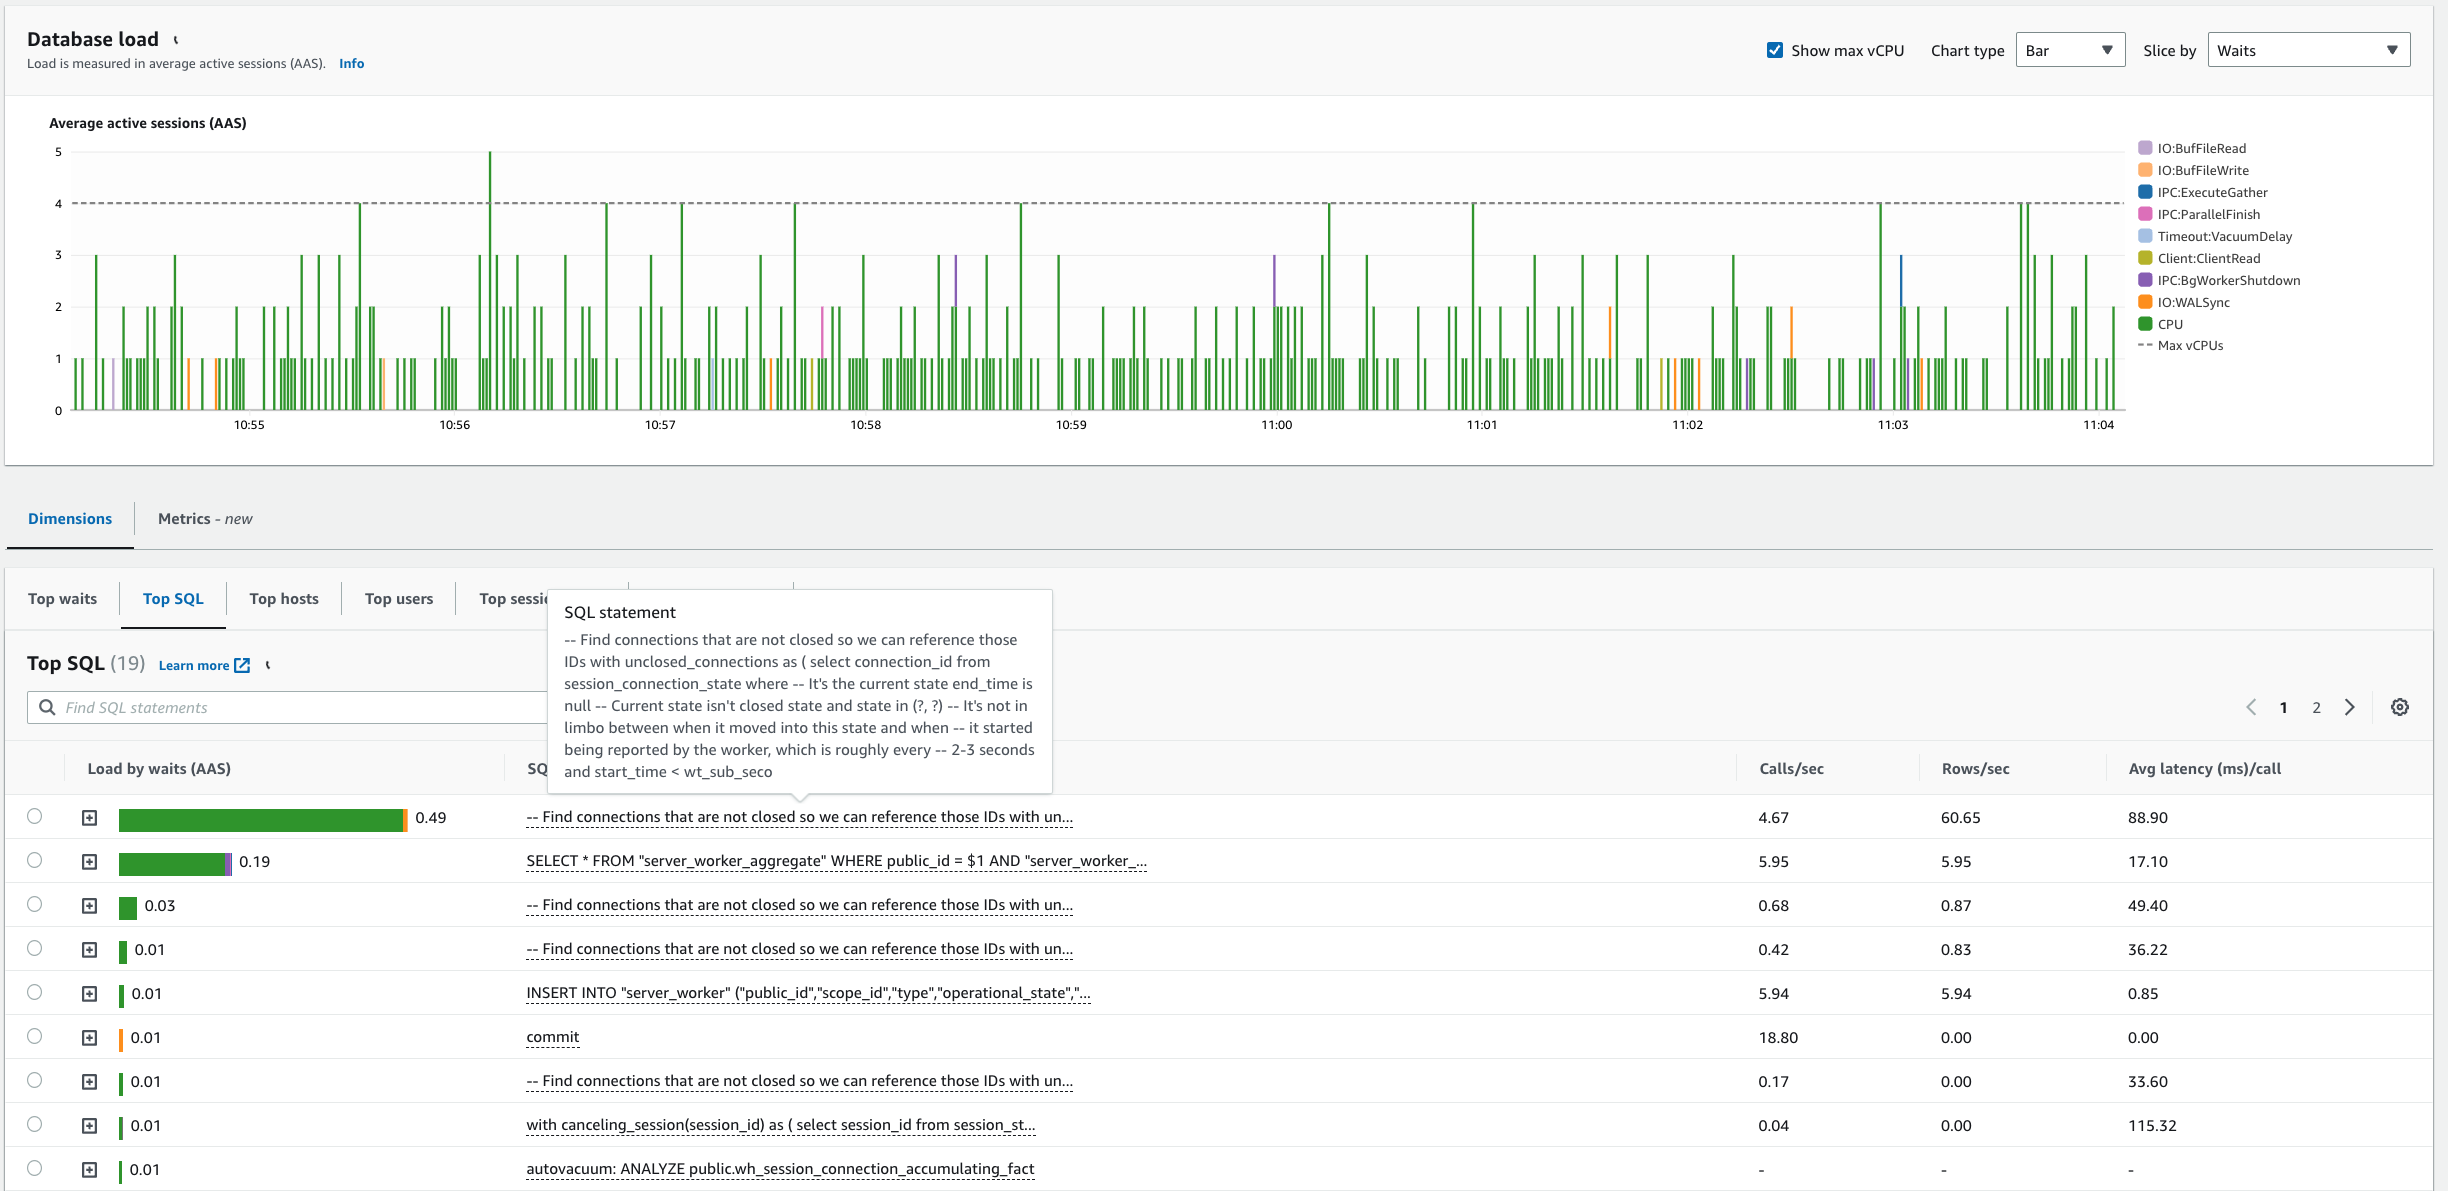
Task: Uncheck Show max vCPU
Action: [1774, 49]
